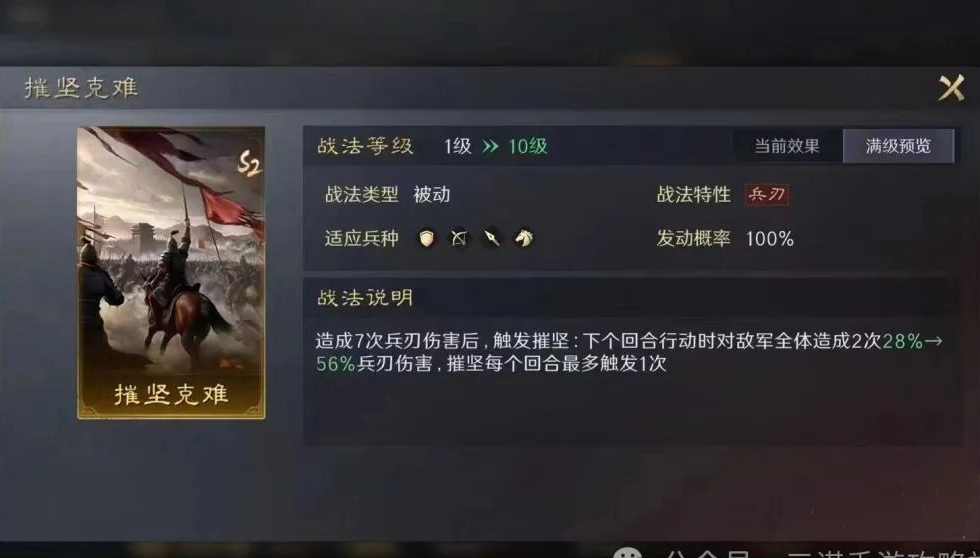Select the spear troop type icon
The width and height of the screenshot is (980, 558).
point(491,238)
